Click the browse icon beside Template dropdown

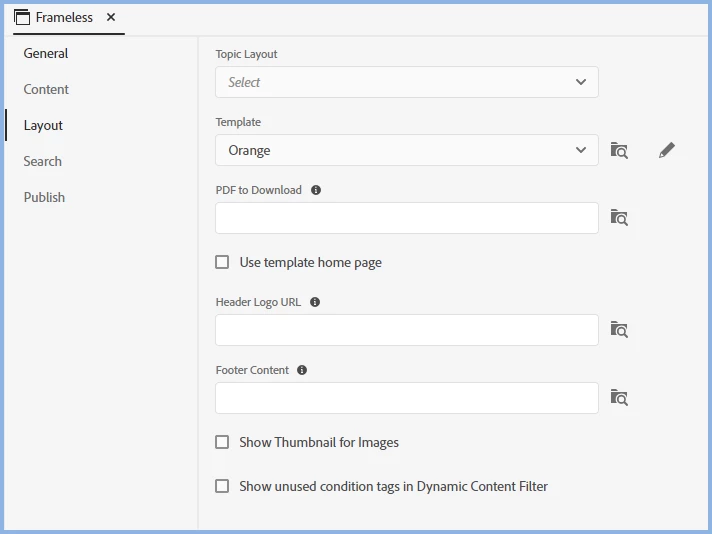tap(619, 150)
